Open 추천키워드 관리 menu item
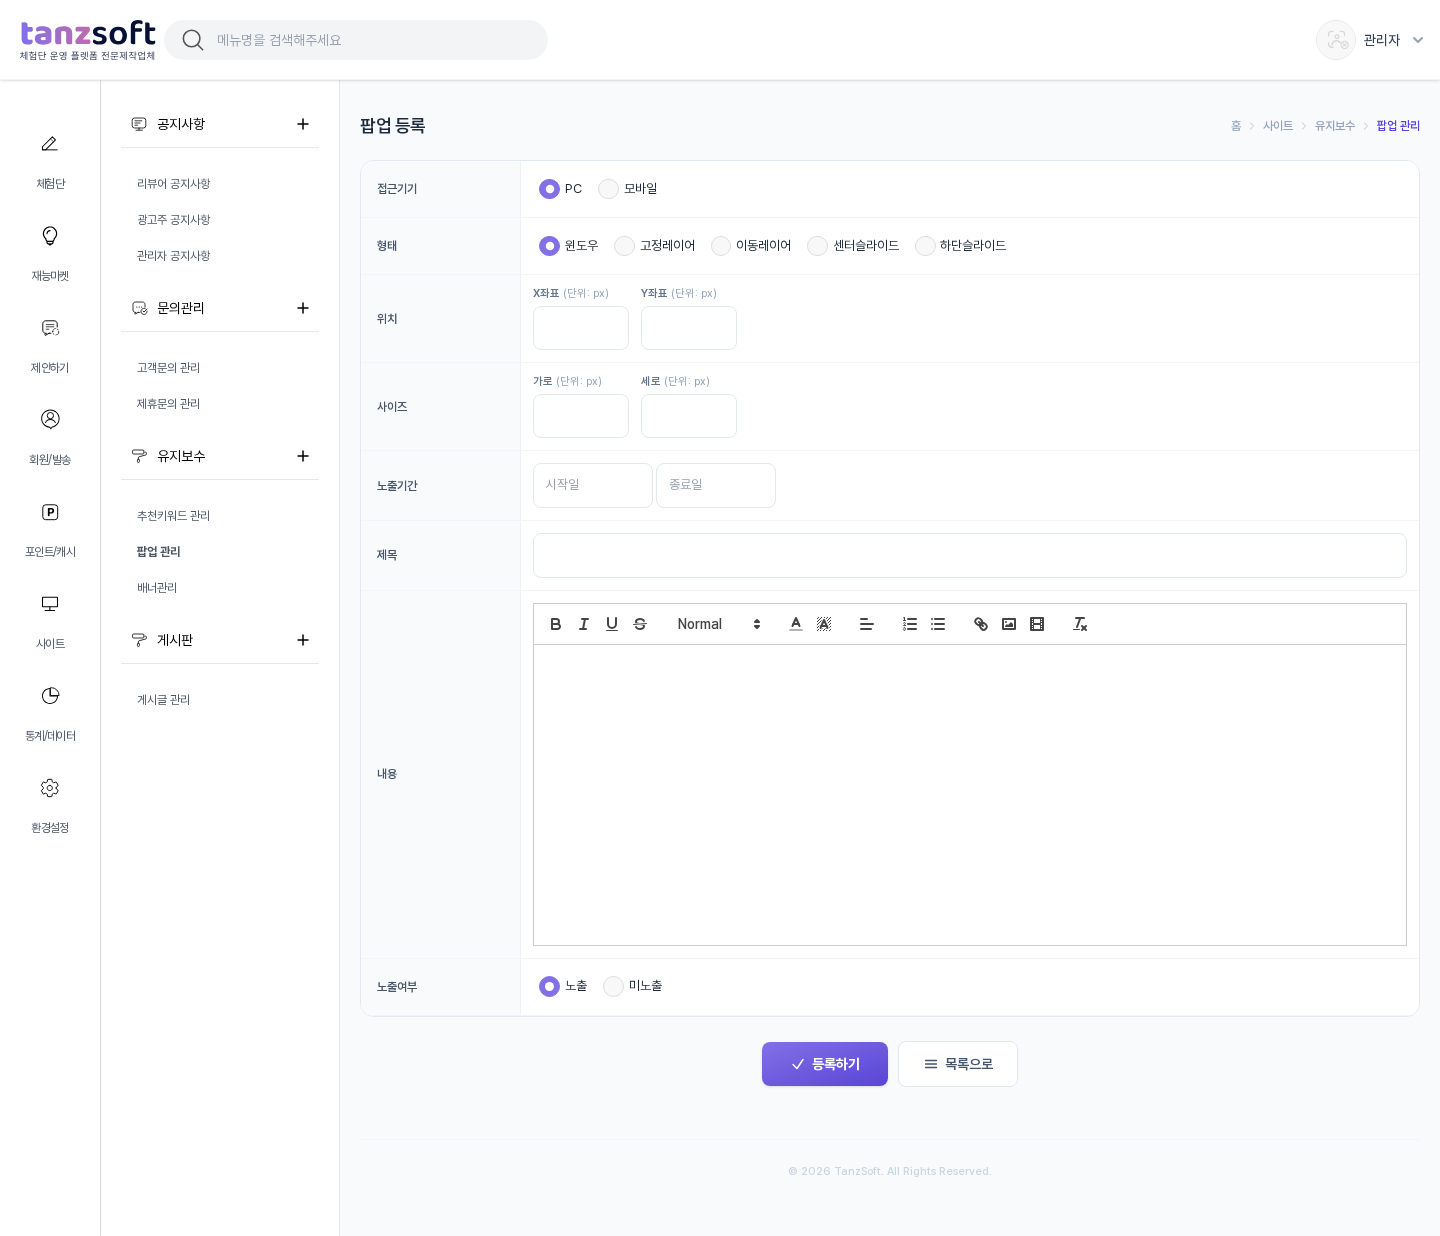Viewport: 1440px width, 1236px height. 174,516
